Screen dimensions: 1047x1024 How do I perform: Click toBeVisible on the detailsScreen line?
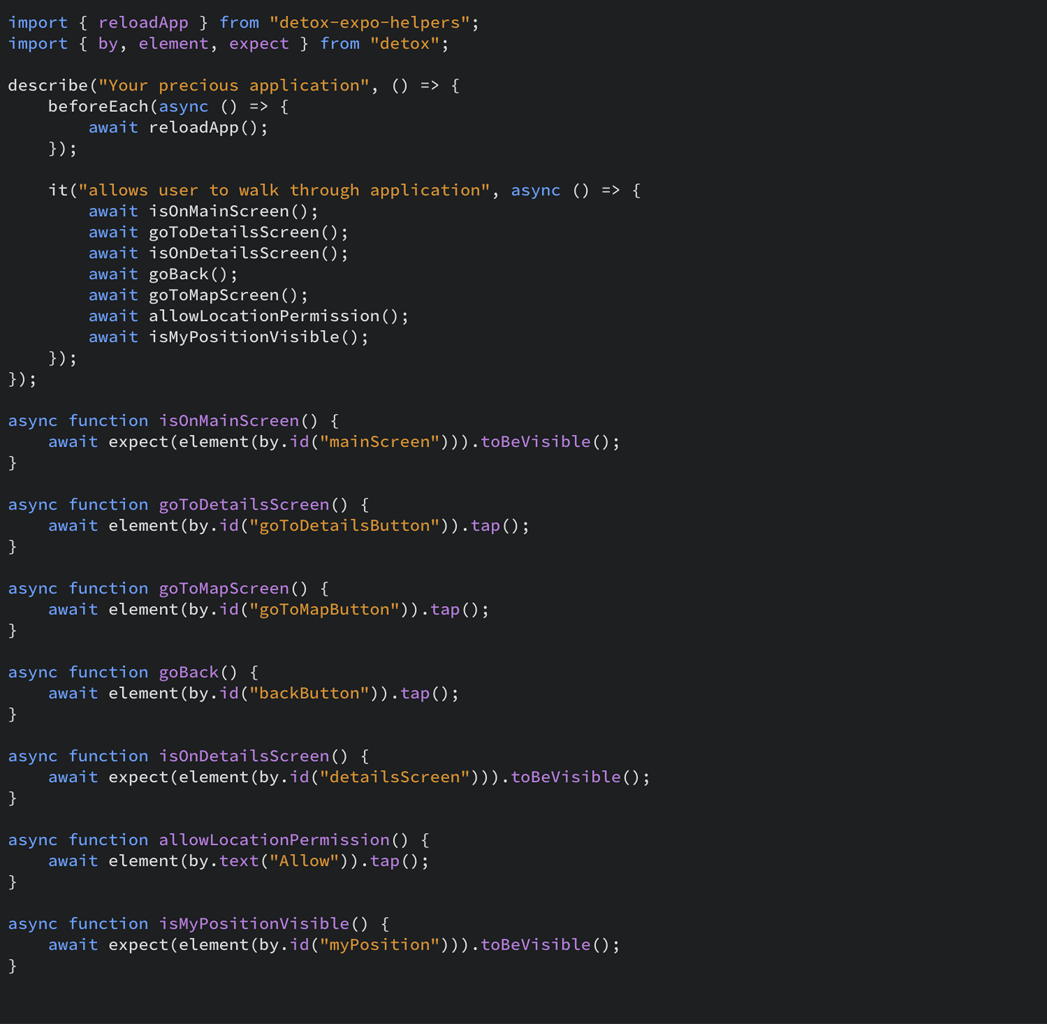pos(566,777)
